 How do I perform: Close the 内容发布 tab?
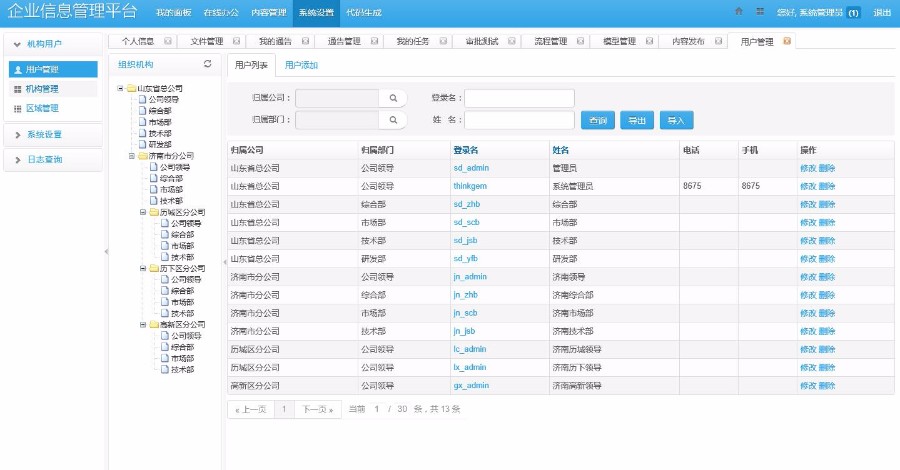tap(718, 41)
